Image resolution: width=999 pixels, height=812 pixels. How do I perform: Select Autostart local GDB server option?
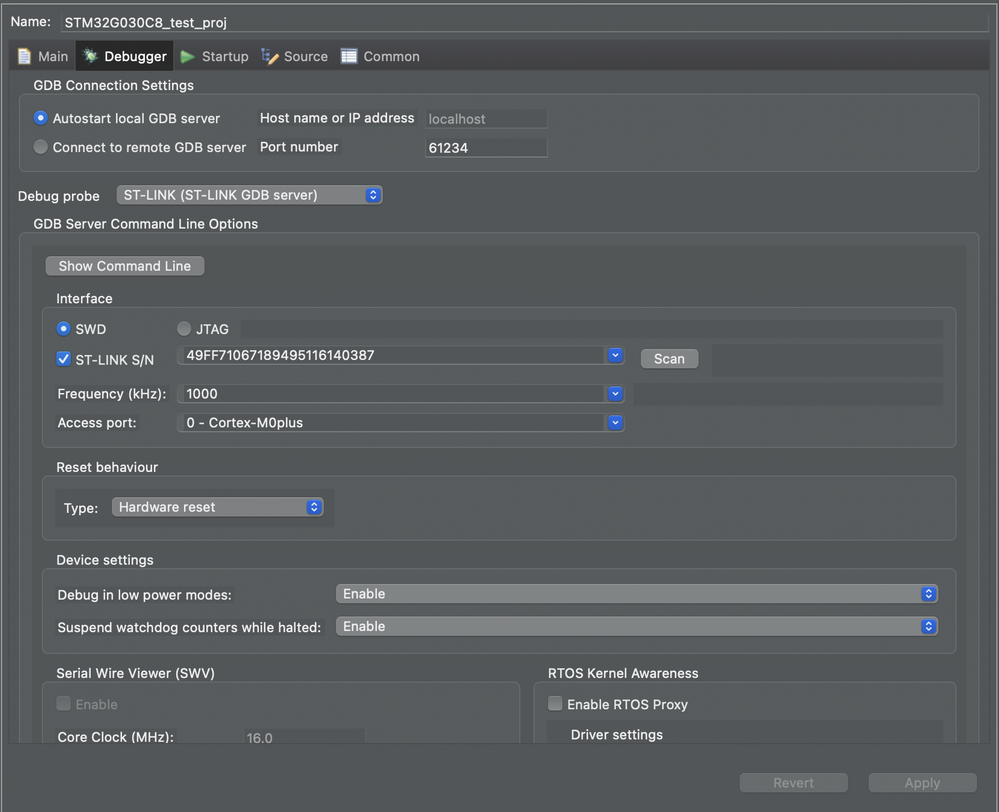point(41,118)
